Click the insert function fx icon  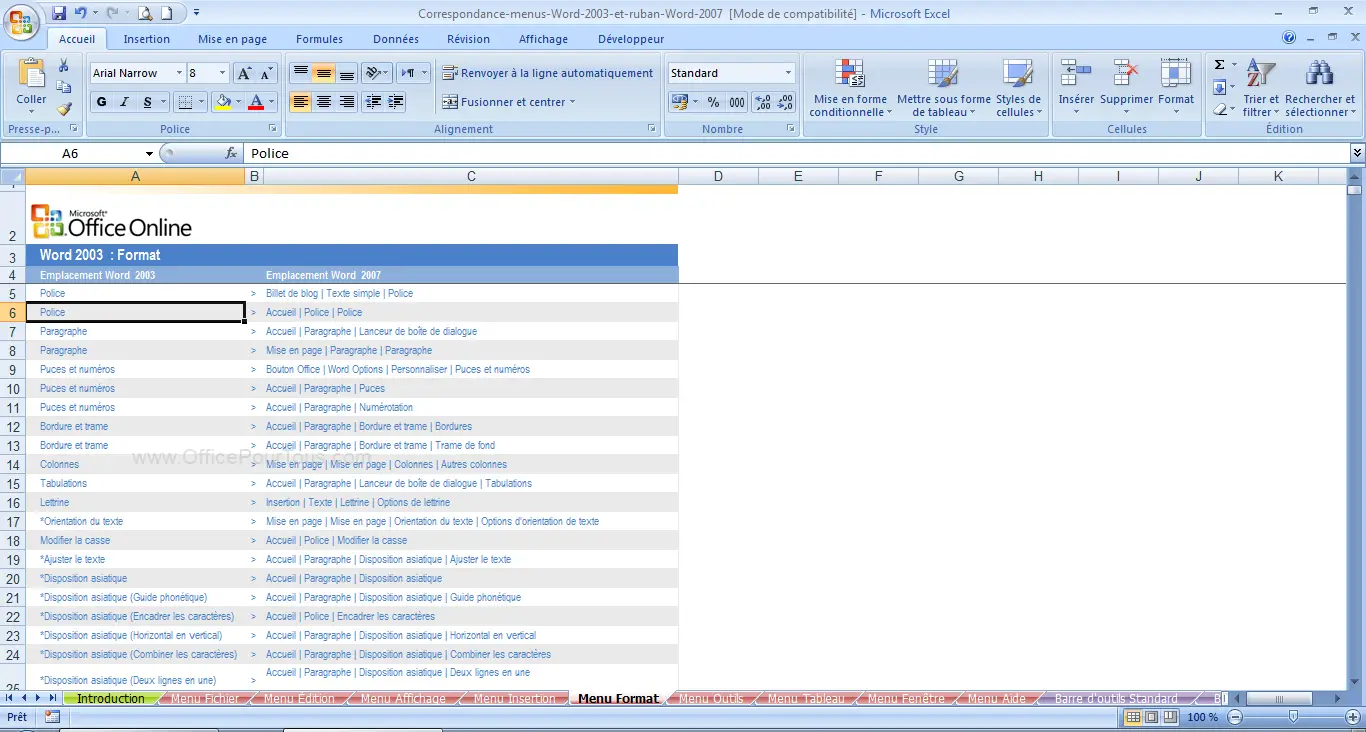[x=231, y=153]
